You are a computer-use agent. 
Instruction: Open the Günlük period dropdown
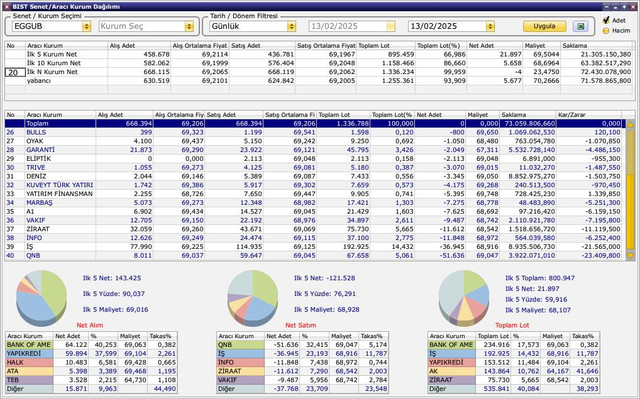(291, 27)
